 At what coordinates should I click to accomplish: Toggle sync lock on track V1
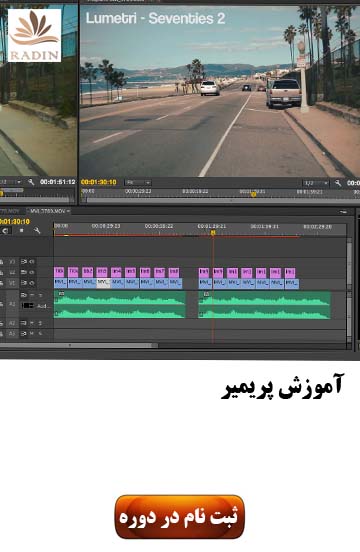(24, 283)
